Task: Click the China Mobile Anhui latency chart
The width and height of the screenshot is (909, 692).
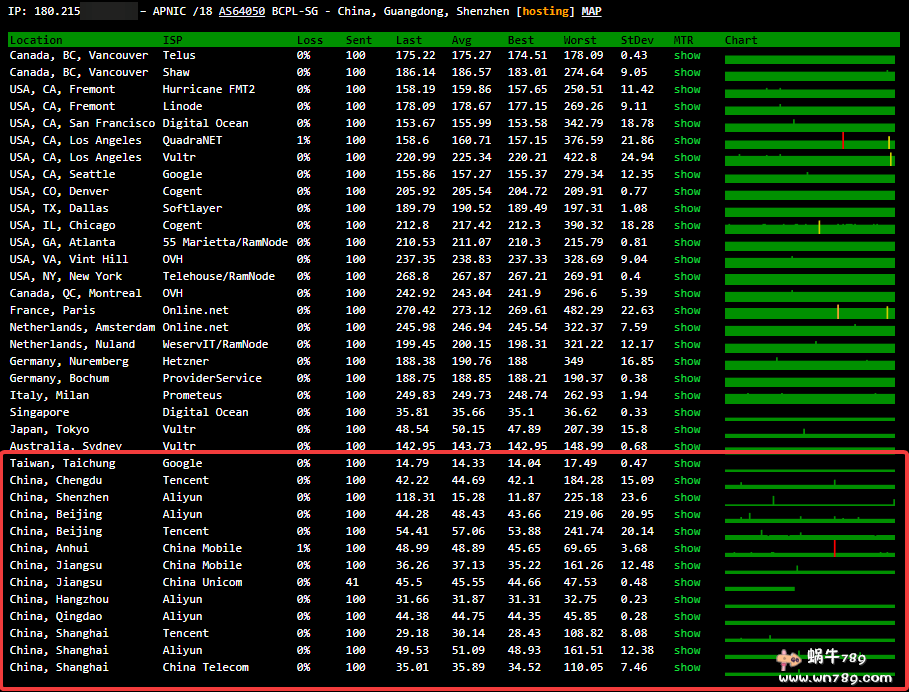Action: (809, 549)
